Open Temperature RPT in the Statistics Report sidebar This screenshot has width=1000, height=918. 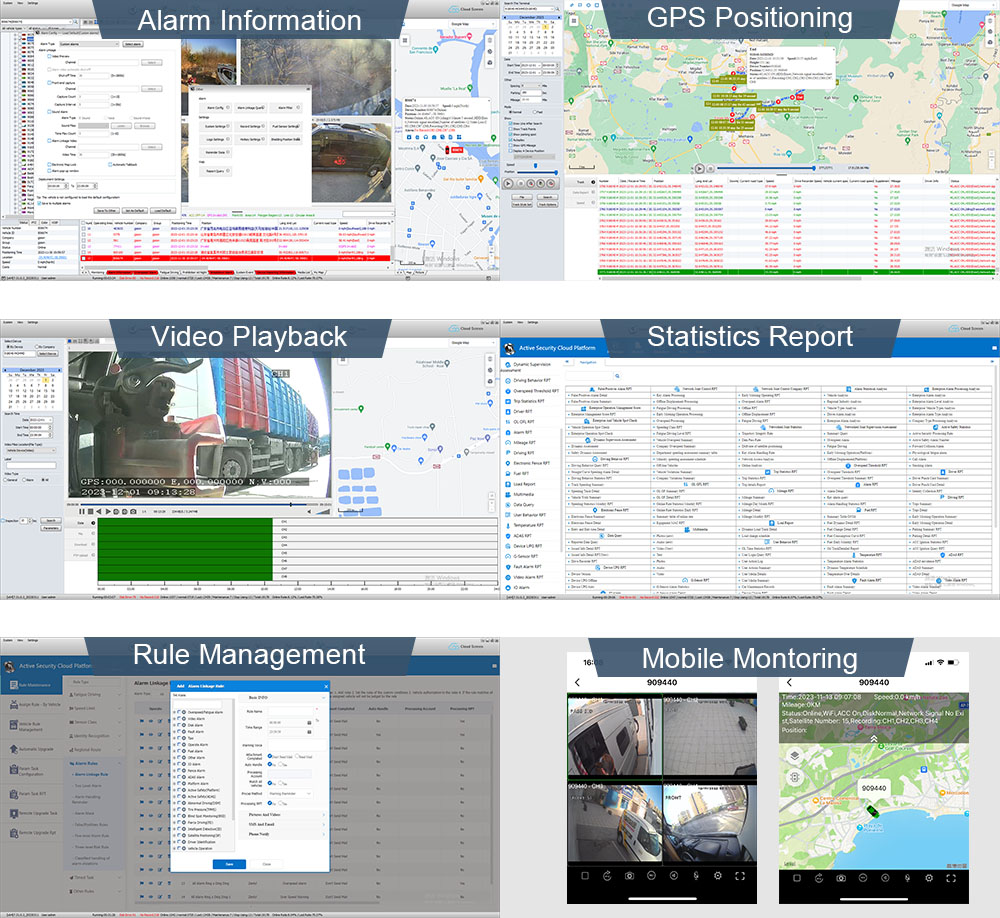click(529, 525)
